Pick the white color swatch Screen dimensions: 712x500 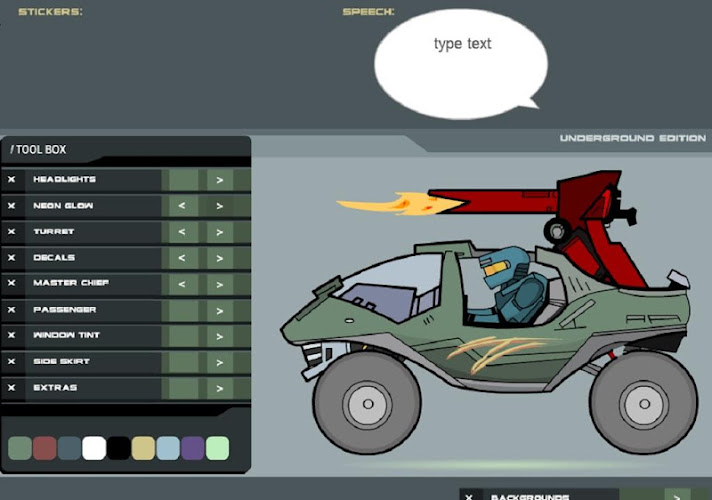coord(94,448)
